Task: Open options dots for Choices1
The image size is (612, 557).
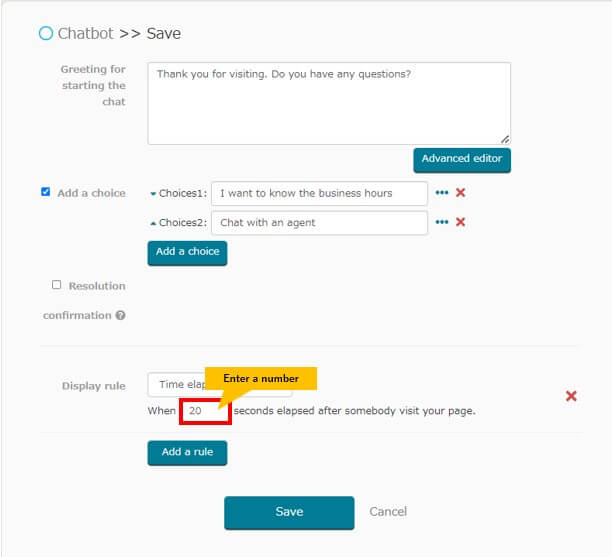Action: pos(441,193)
